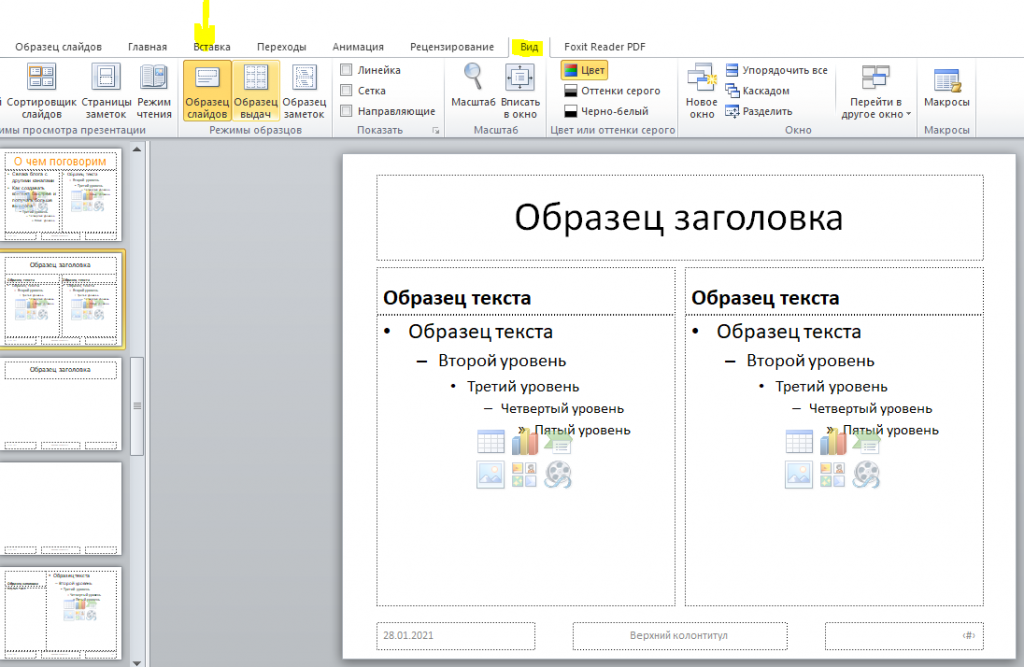Click Insert Media Clip icon in left placeholder
1024x667 pixels.
558,475
